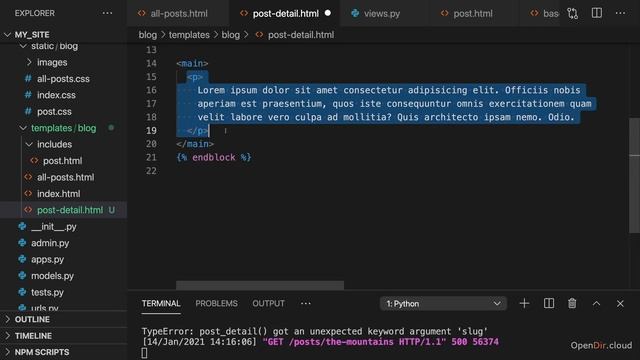640x360 pixels.
Task: Click line number 14 in gutter
Action: pos(151,63)
